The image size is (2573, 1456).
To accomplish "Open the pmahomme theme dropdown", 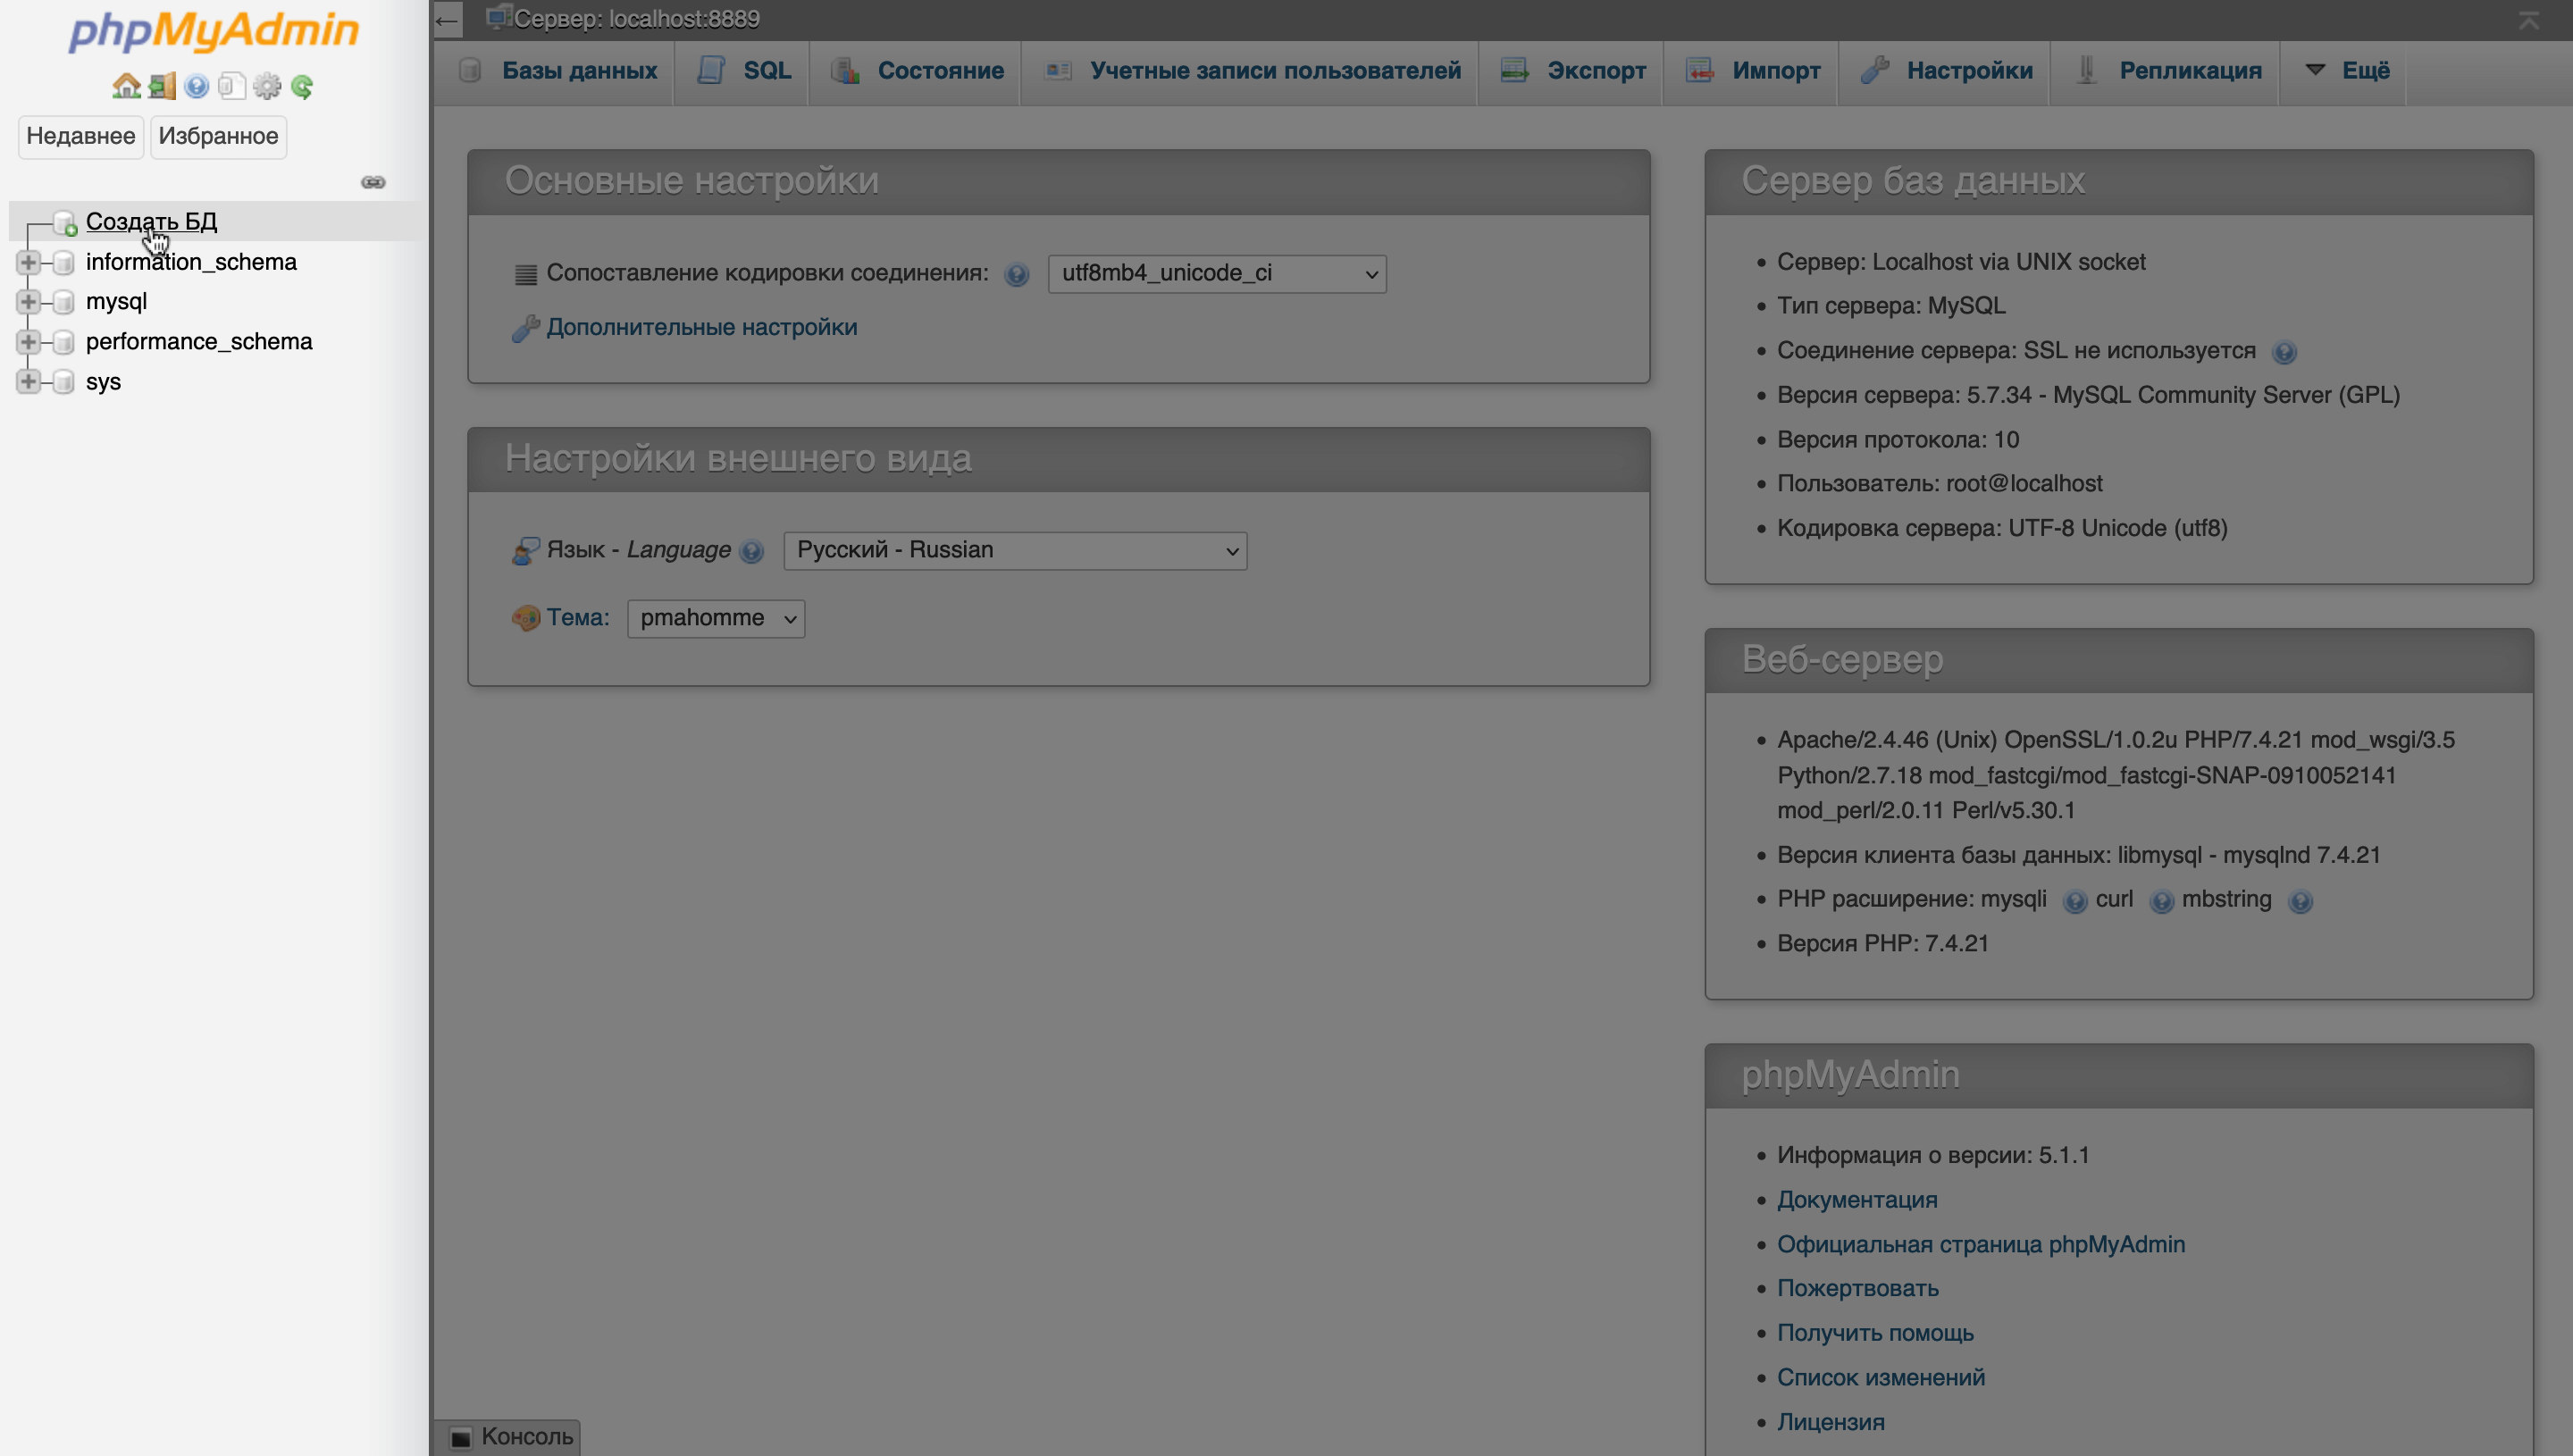I will tap(716, 619).
